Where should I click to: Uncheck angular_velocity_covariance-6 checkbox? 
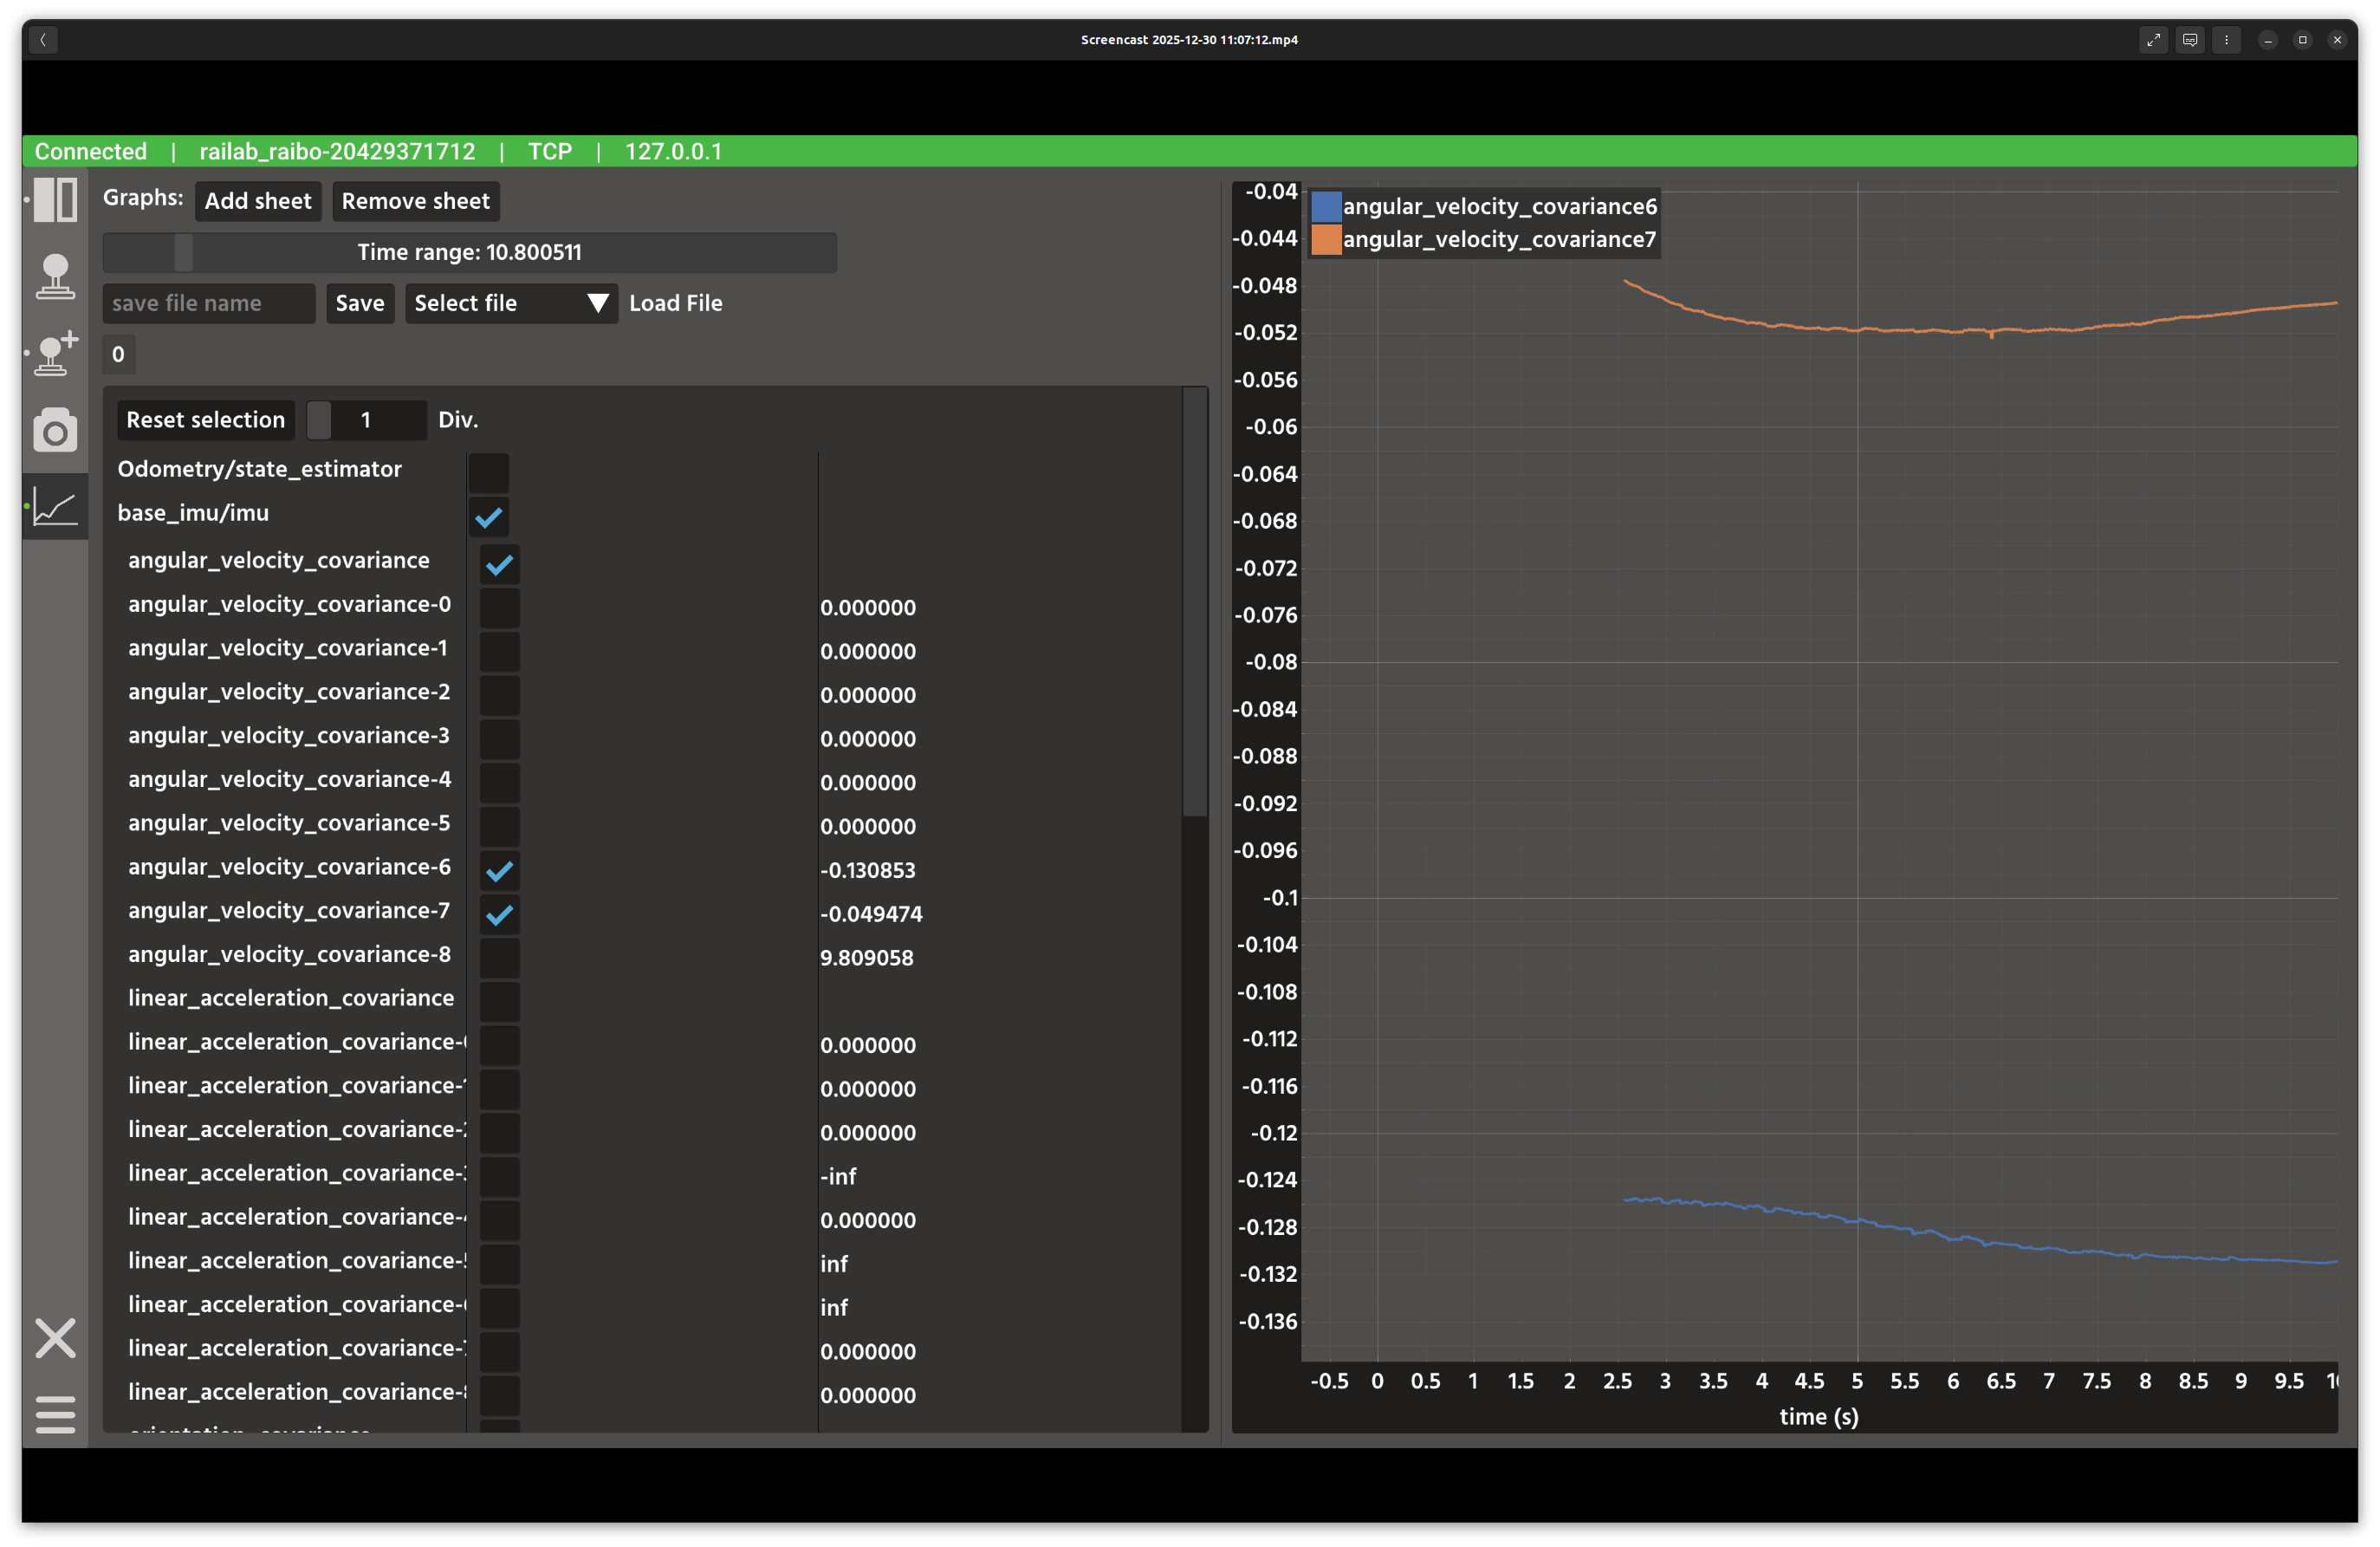499,870
